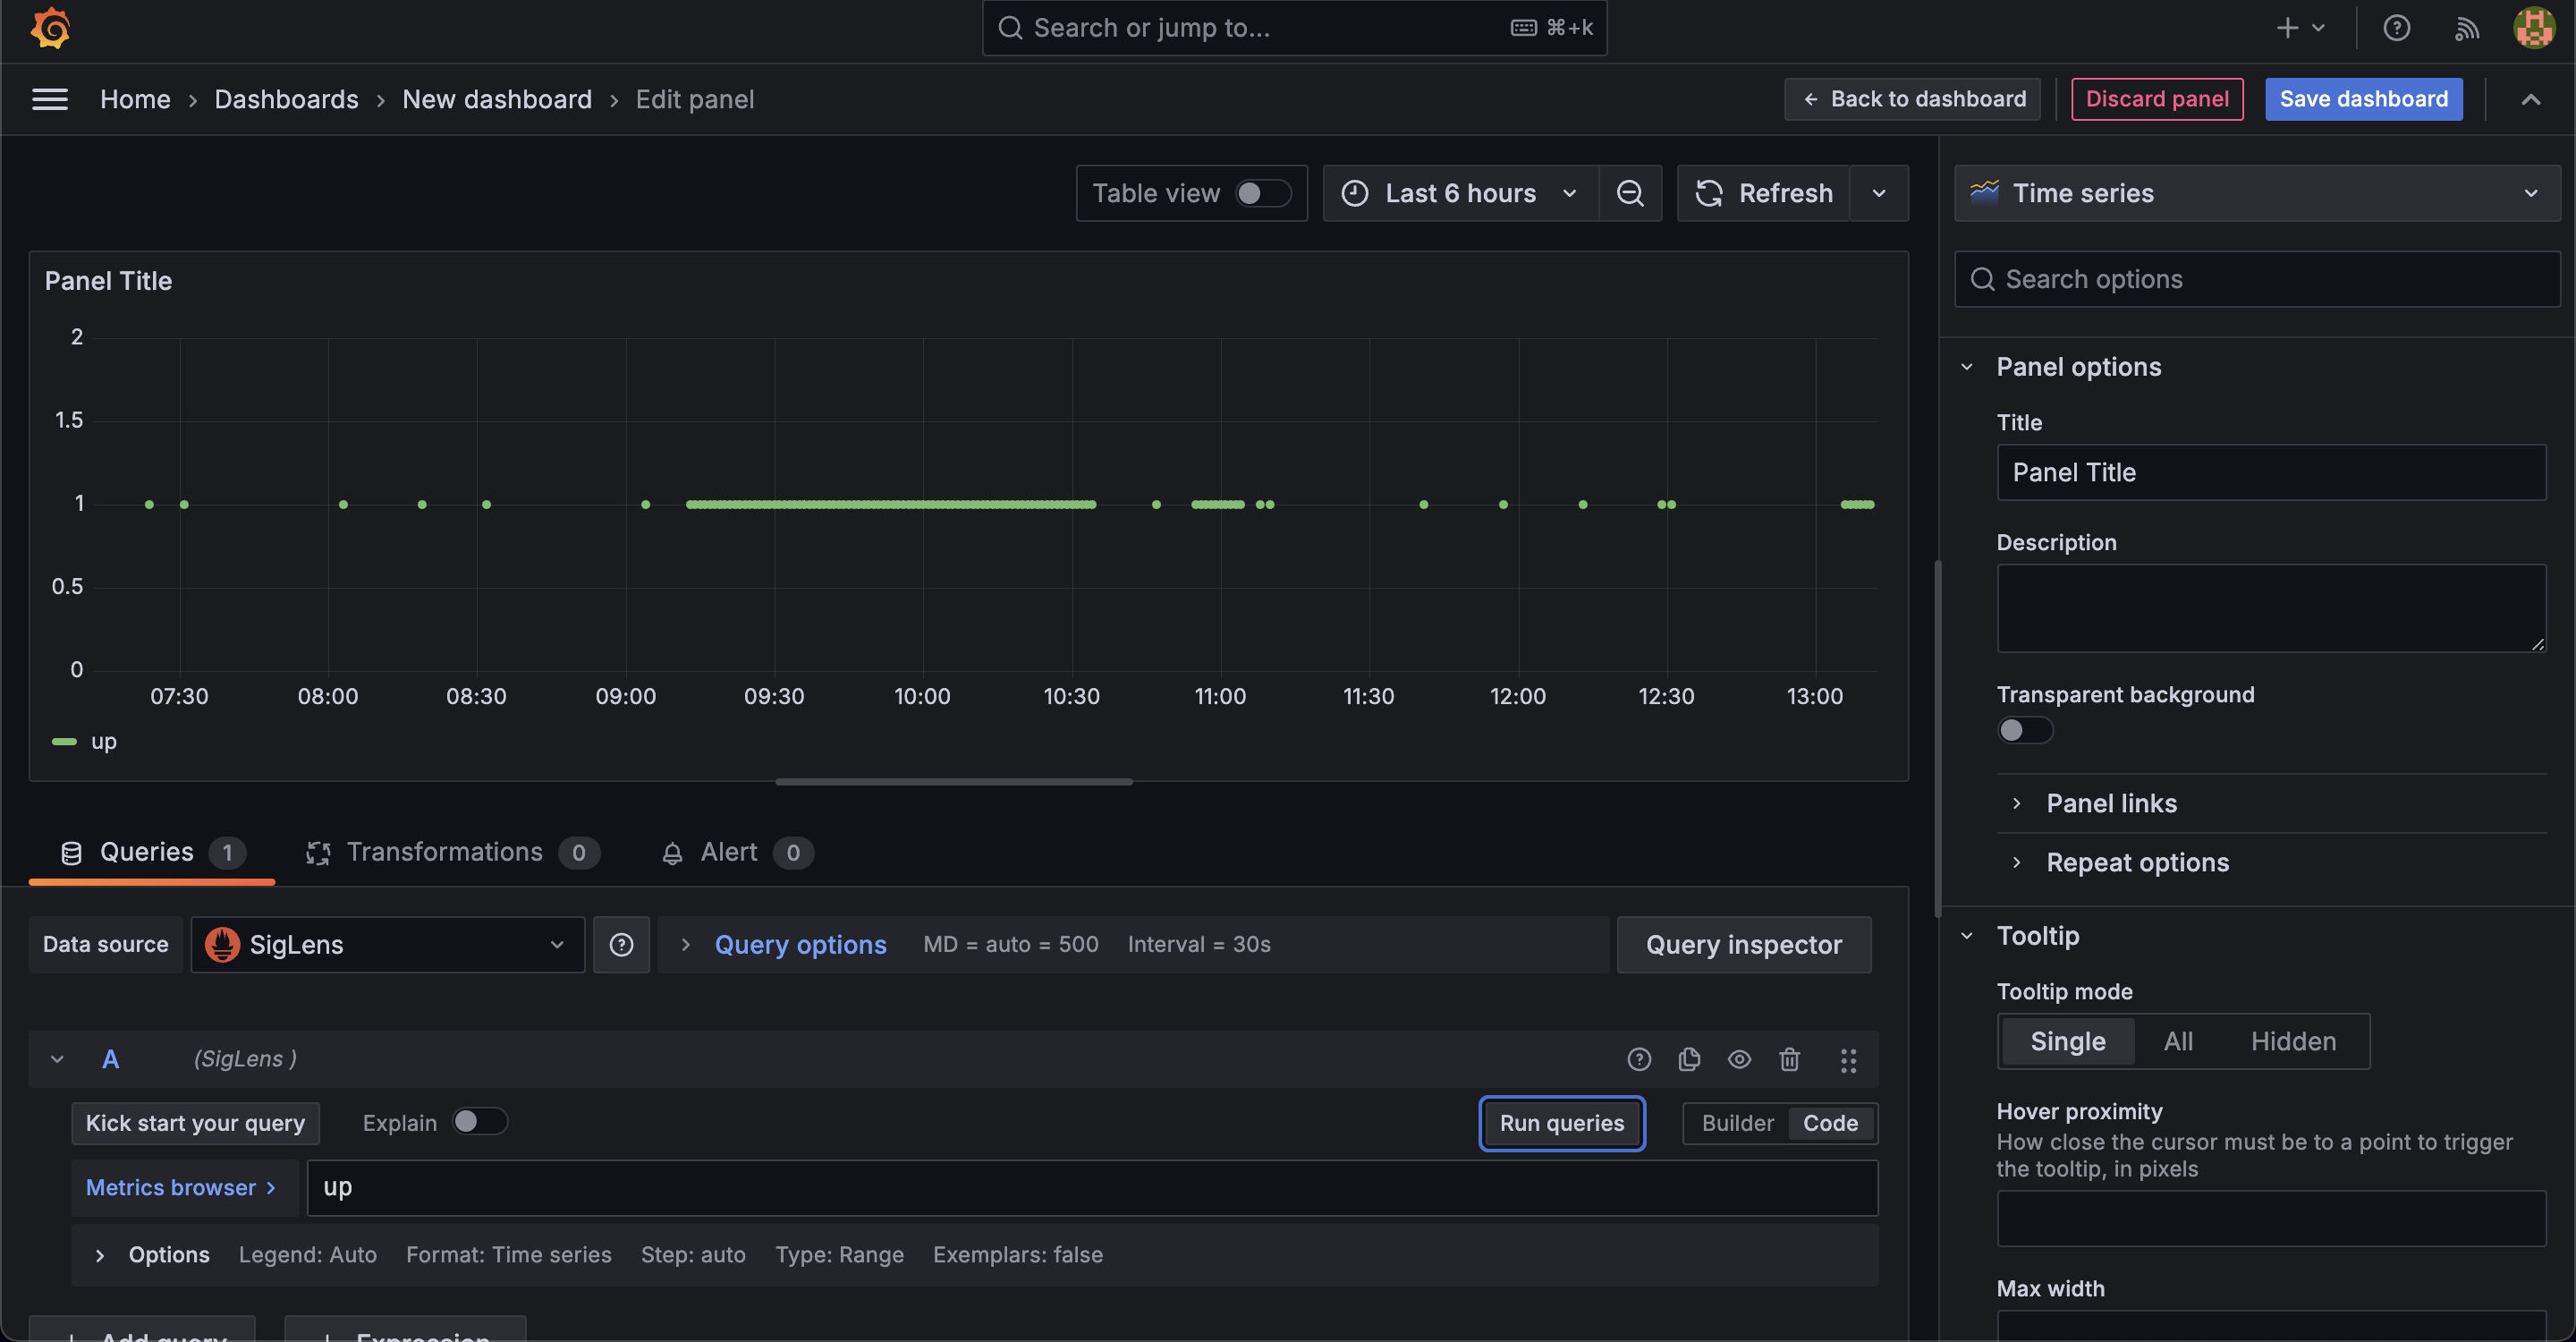The image size is (2576, 1342).
Task: Click data source help icon next to SigLens
Action: click(621, 944)
